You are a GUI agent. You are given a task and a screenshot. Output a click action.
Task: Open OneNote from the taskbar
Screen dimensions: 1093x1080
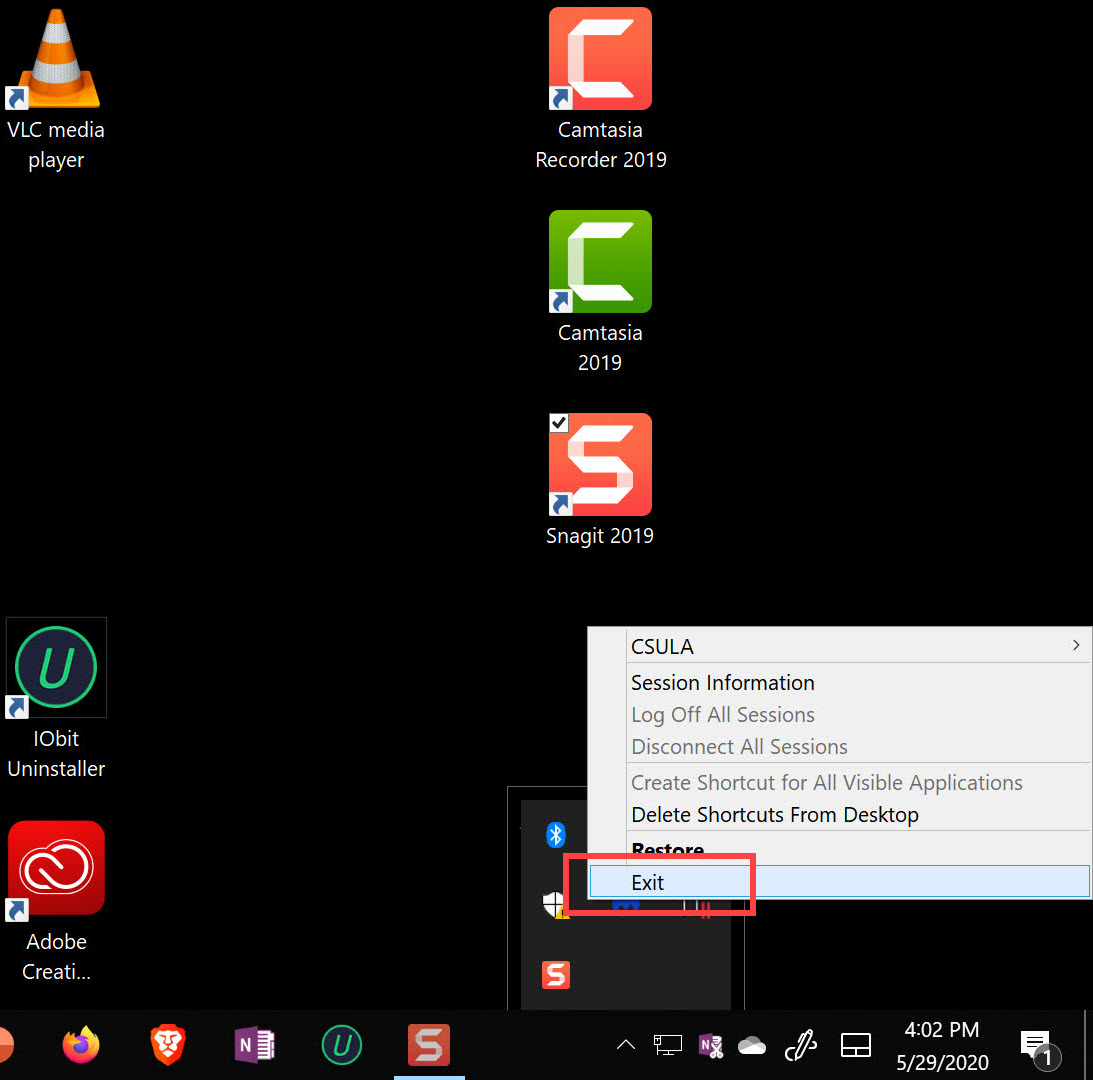point(254,1045)
